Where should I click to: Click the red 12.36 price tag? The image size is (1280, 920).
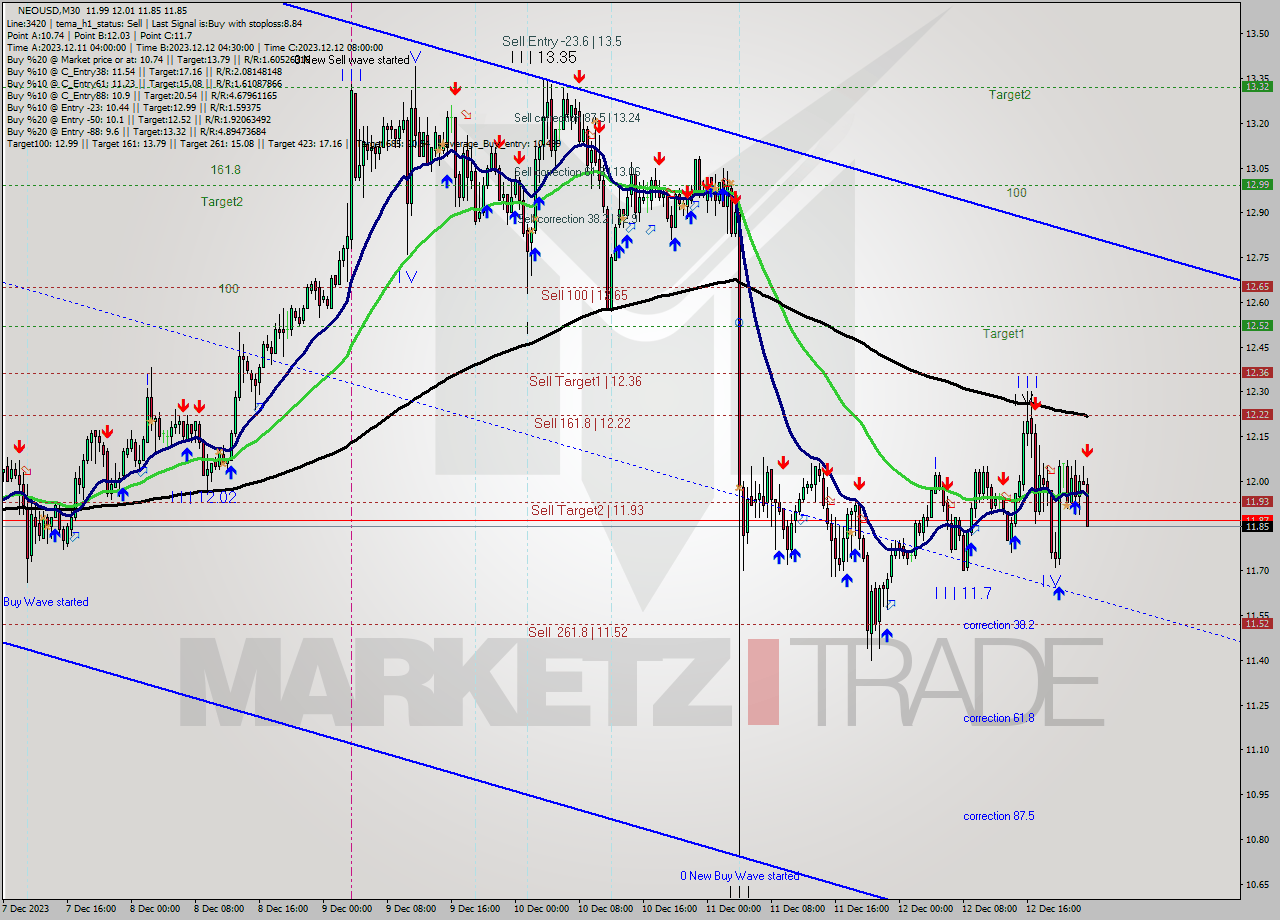(1257, 372)
